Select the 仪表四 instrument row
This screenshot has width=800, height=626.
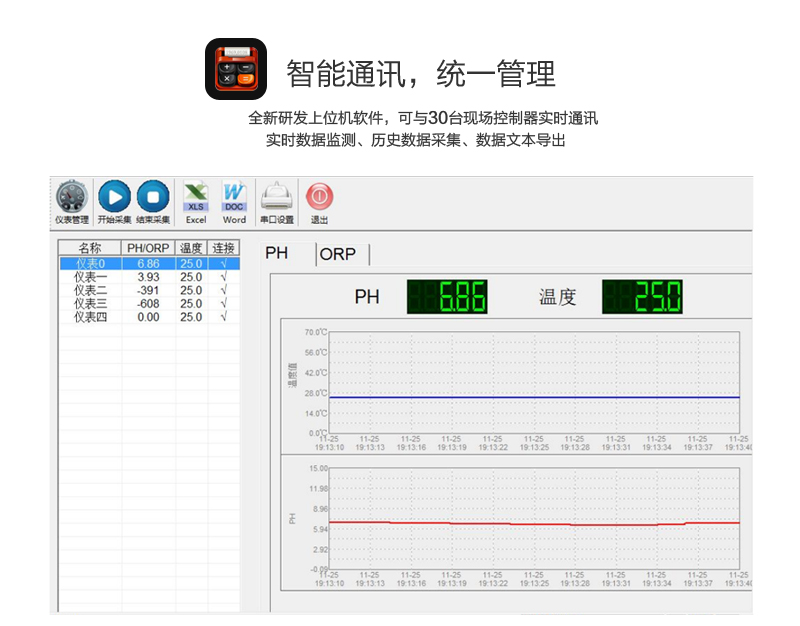[x=90, y=317]
